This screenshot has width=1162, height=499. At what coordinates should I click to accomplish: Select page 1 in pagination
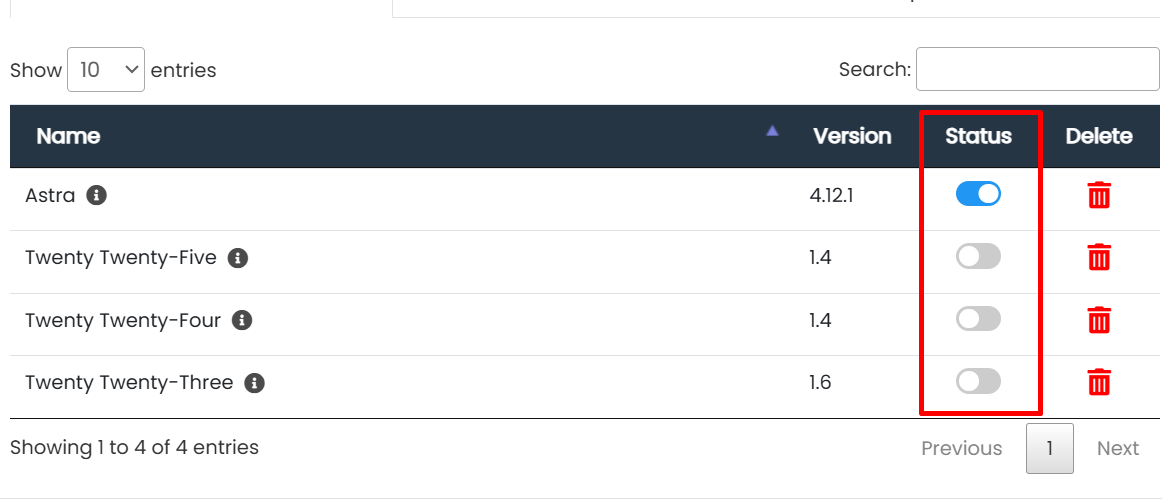point(1049,448)
